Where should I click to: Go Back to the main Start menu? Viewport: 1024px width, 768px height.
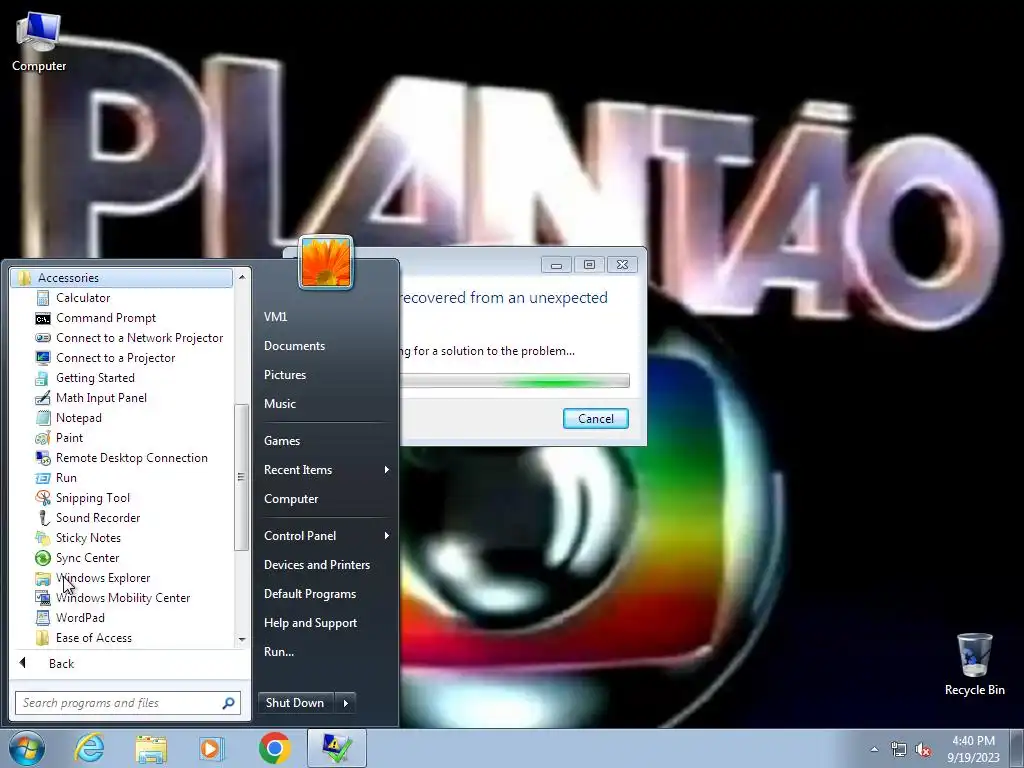pos(61,664)
